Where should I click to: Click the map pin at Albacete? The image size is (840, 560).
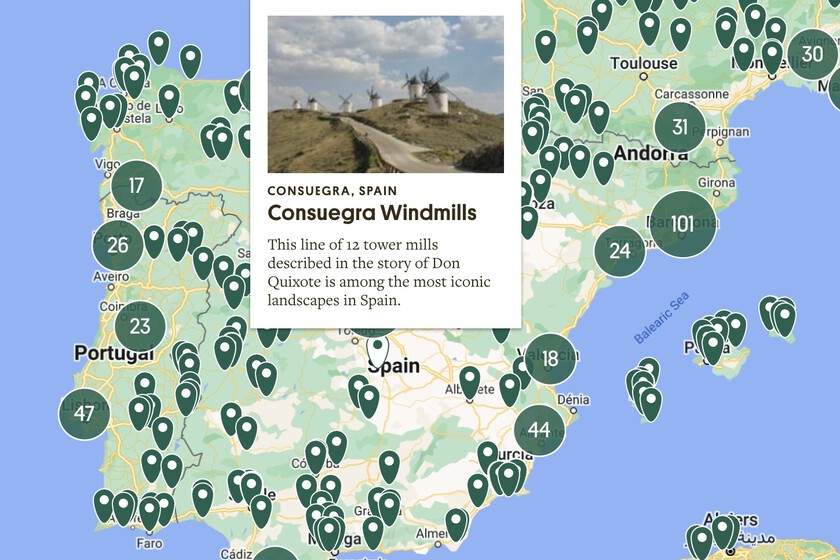[x=470, y=382]
